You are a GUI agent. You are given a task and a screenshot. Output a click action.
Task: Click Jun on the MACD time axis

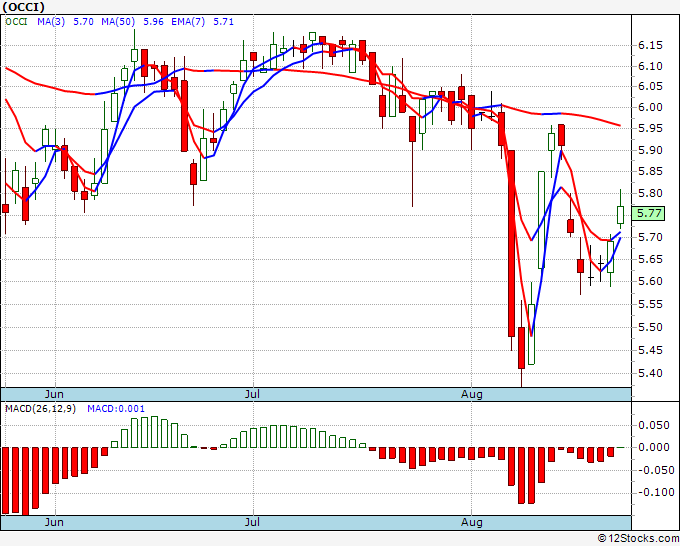[54, 522]
